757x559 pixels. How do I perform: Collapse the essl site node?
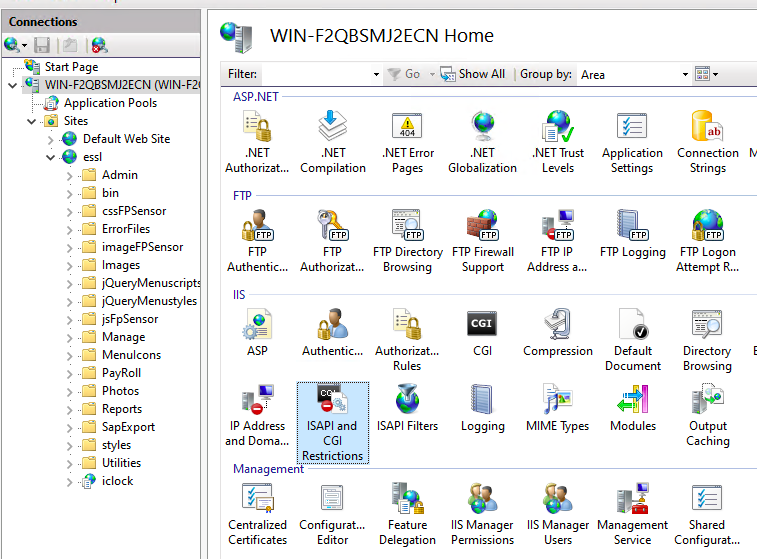[x=51, y=157]
